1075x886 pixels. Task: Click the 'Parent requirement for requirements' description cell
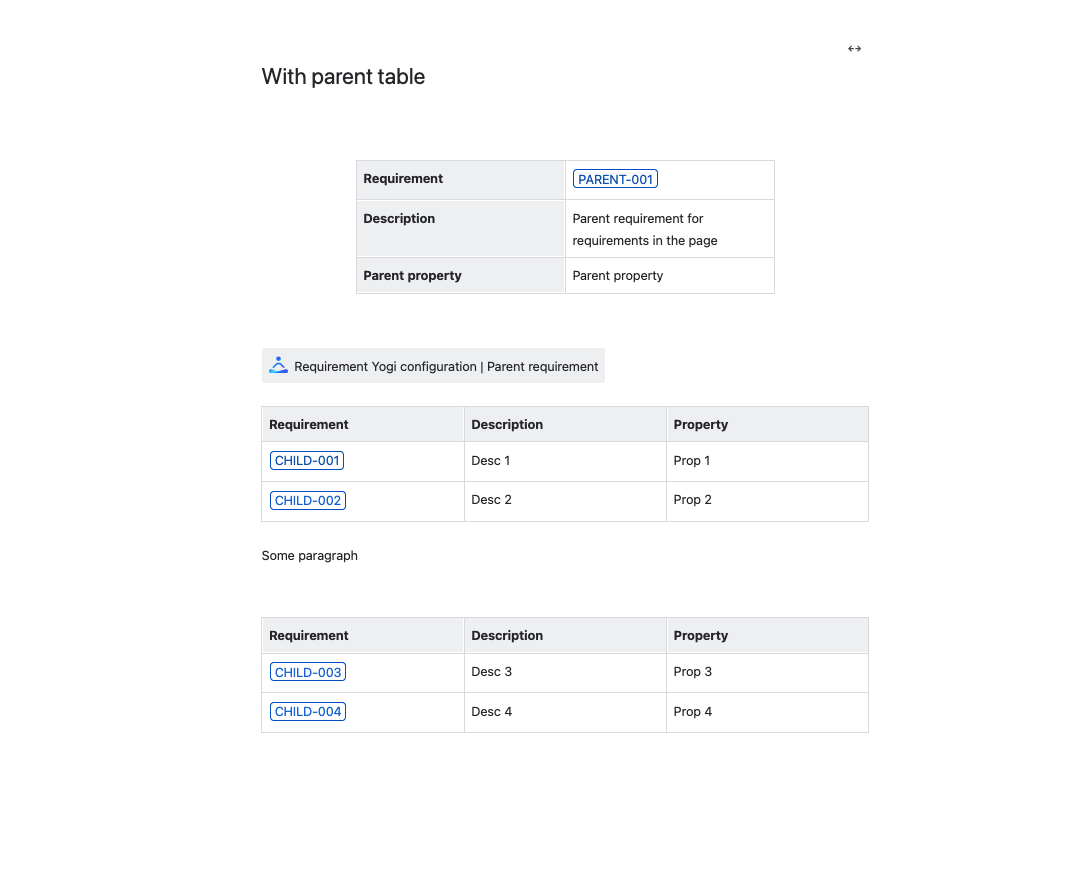pyautogui.click(x=644, y=229)
